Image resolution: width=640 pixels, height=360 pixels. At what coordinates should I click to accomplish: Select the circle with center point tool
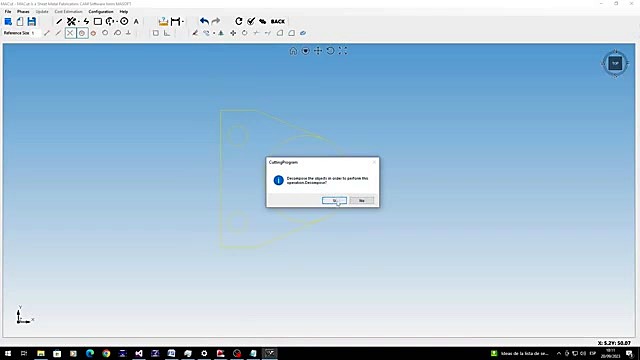pyautogui.click(x=124, y=22)
